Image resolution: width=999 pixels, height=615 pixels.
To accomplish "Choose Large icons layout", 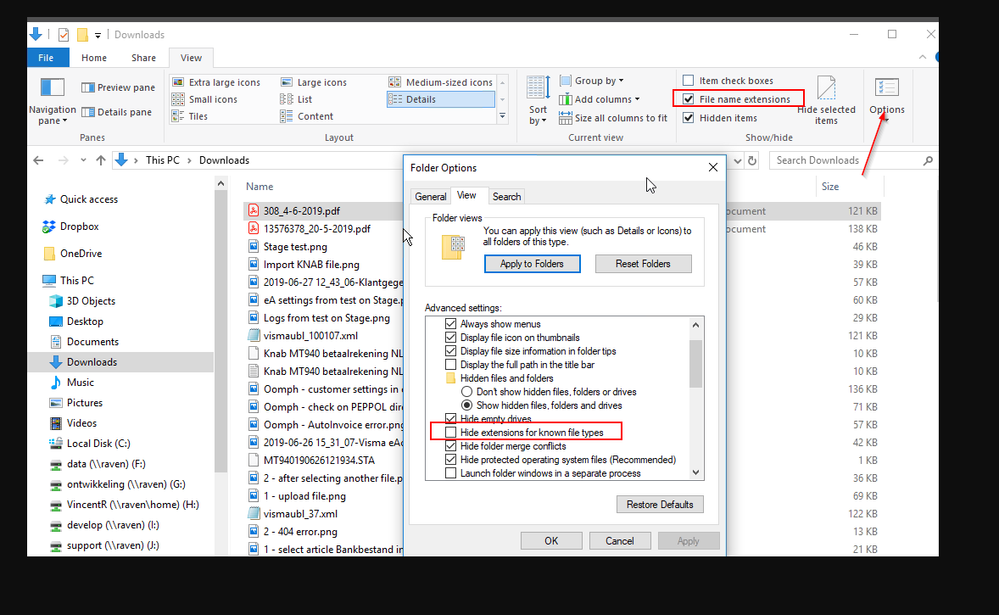I will coord(313,82).
